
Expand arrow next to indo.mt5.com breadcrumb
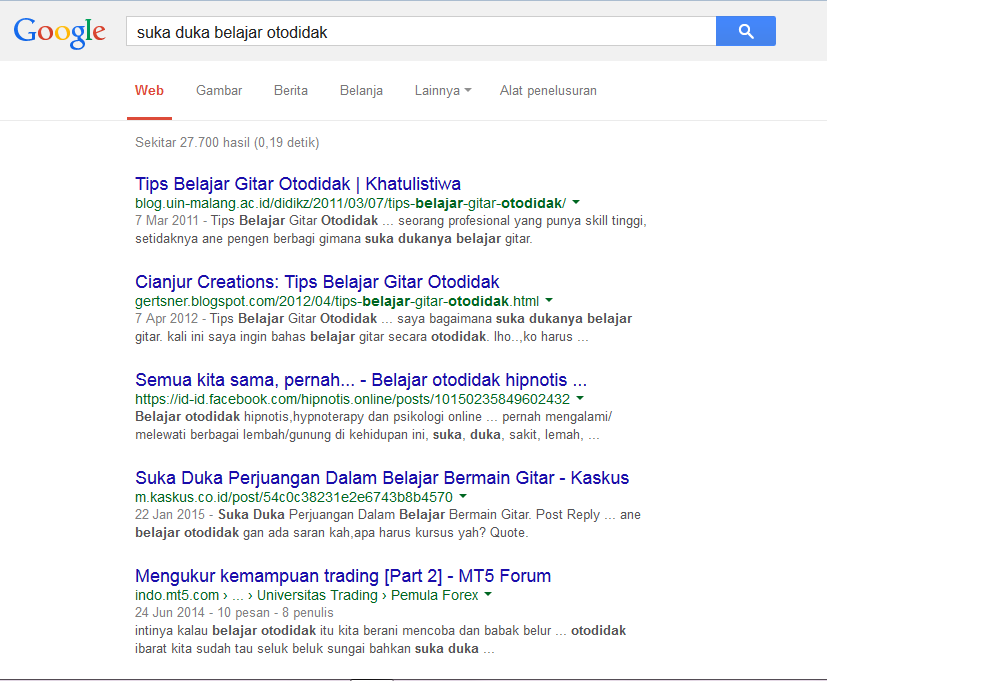[x=488, y=595]
